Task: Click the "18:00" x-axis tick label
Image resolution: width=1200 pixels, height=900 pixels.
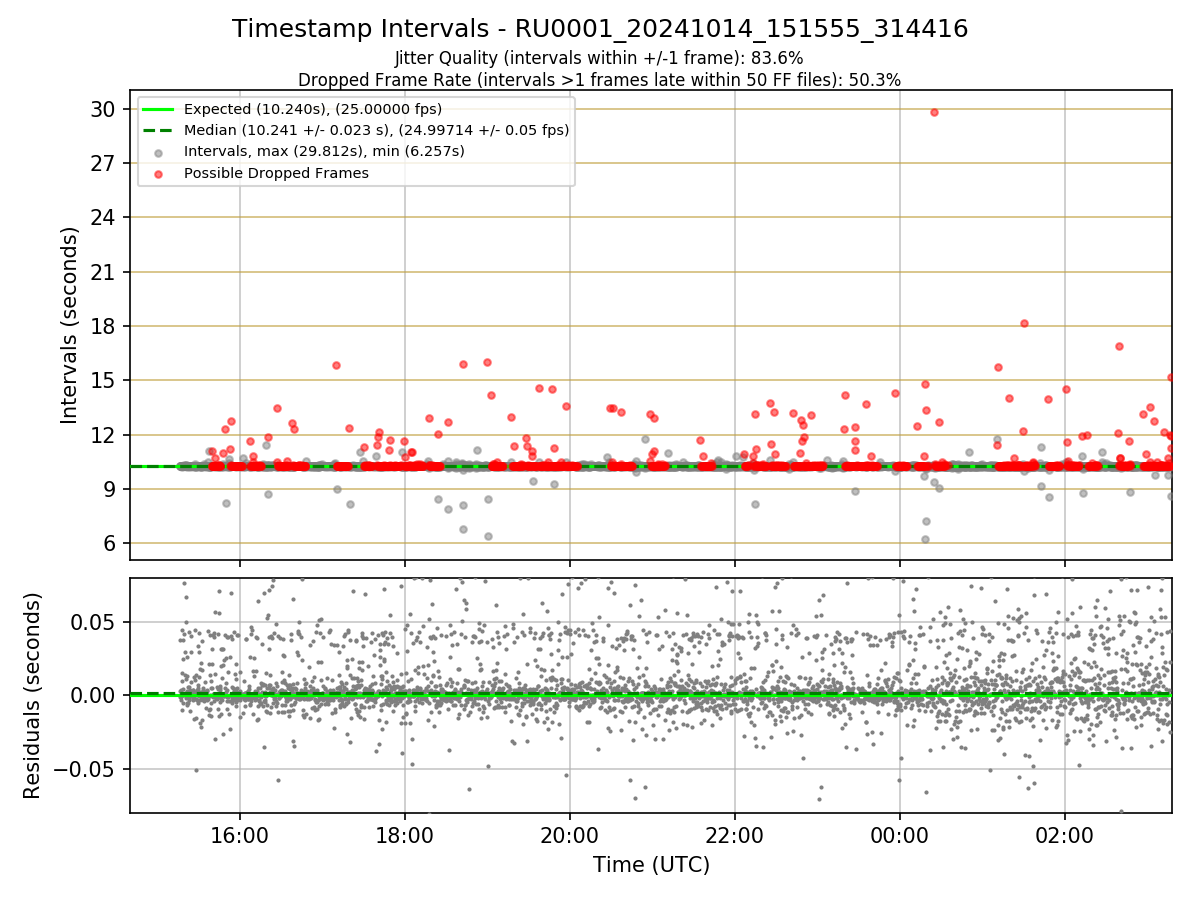Action: tap(404, 834)
